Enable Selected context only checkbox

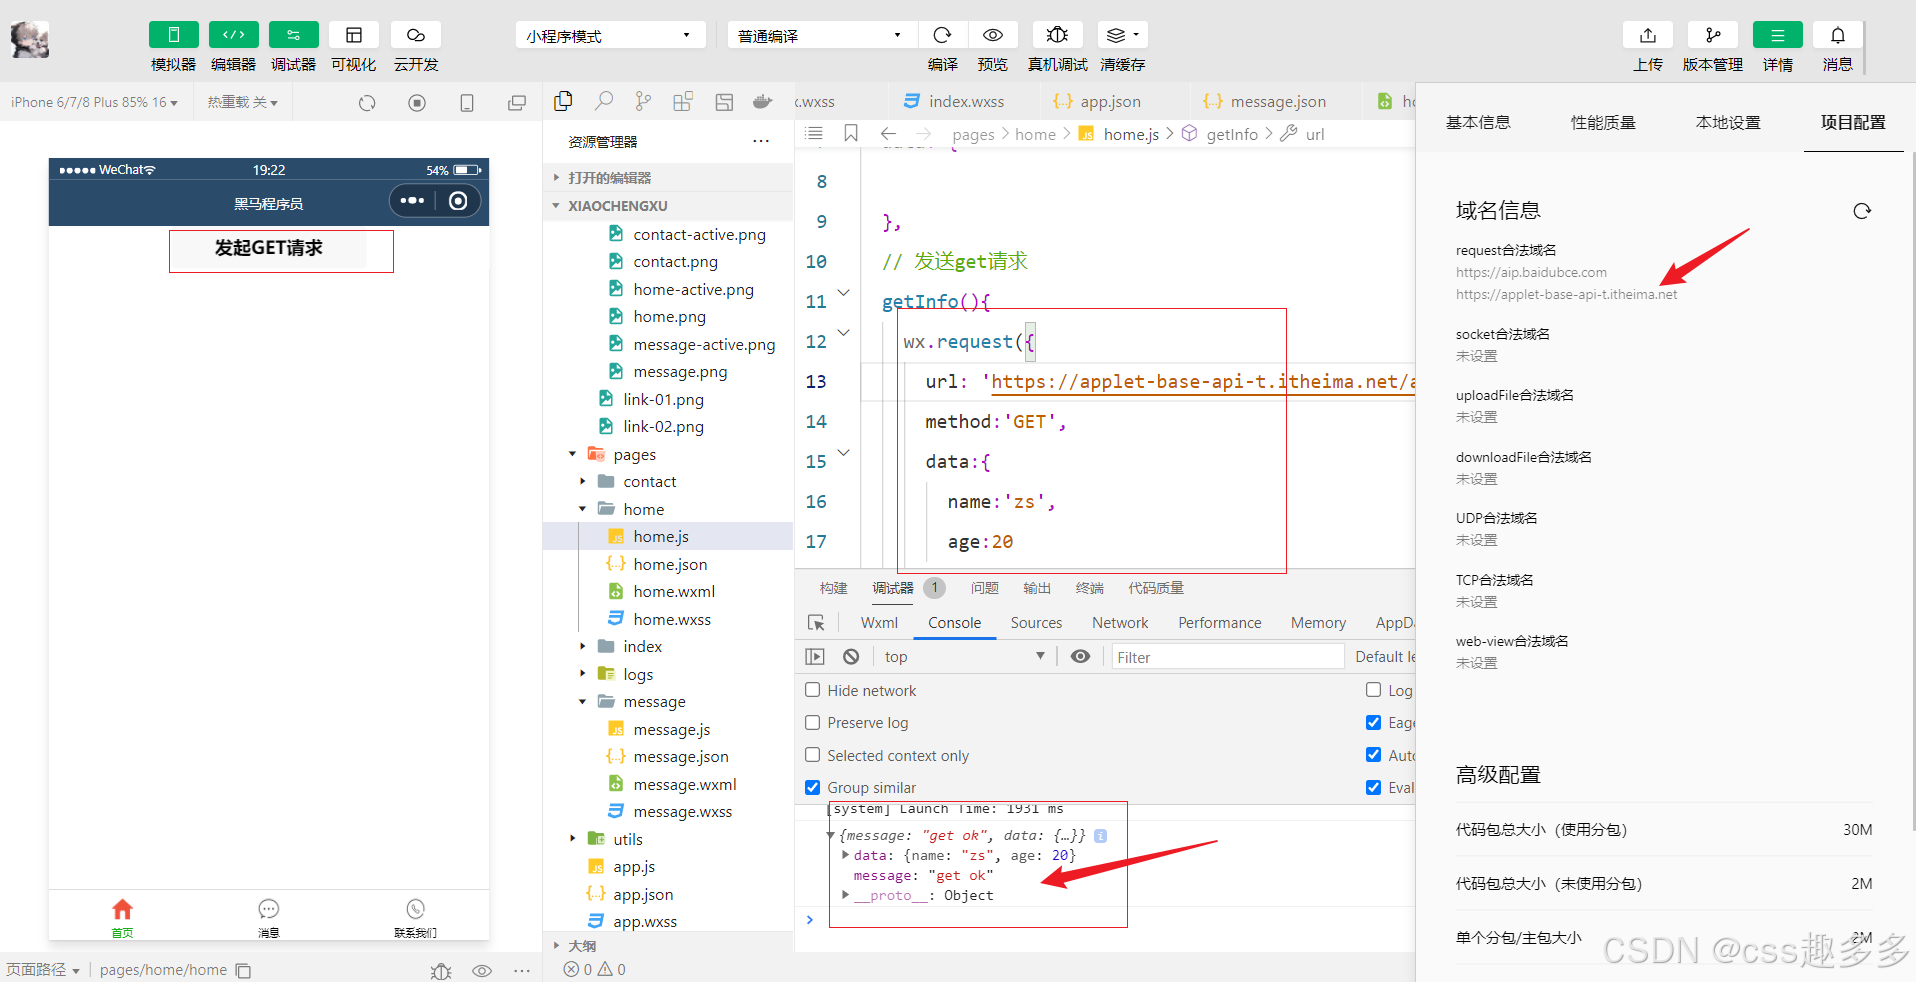[x=812, y=755]
